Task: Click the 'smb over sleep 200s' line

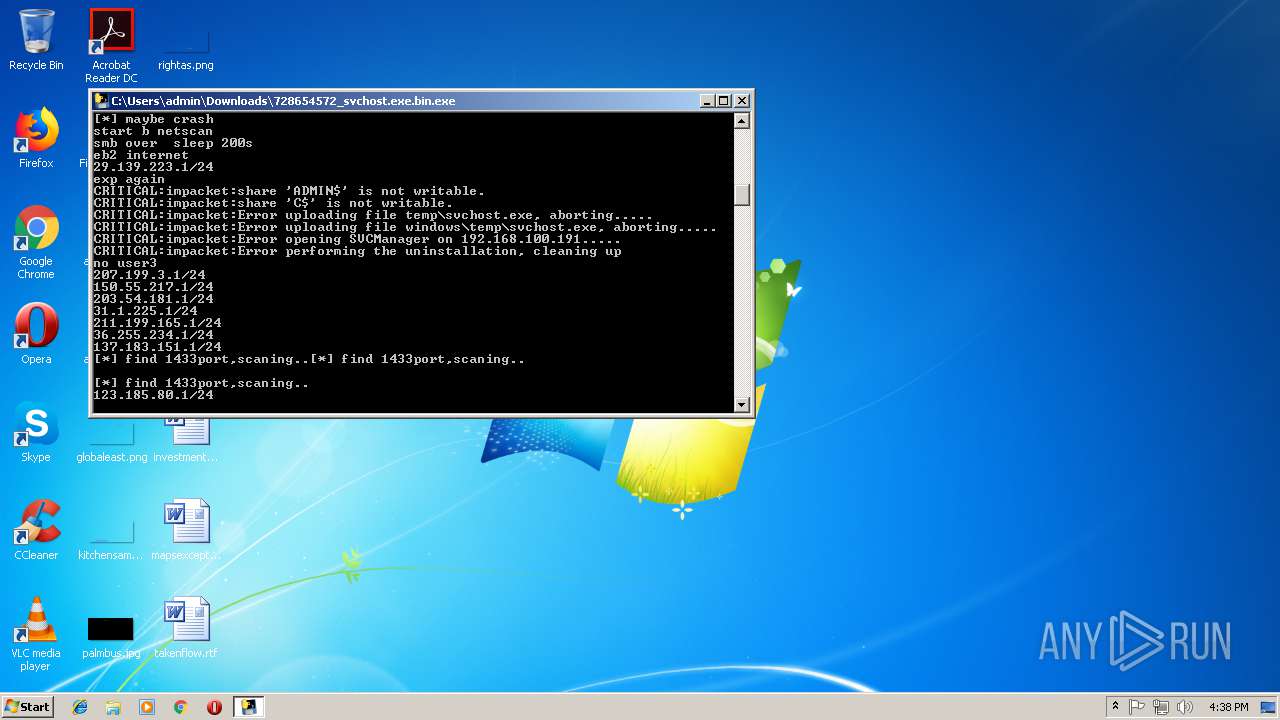Action: tap(173, 143)
